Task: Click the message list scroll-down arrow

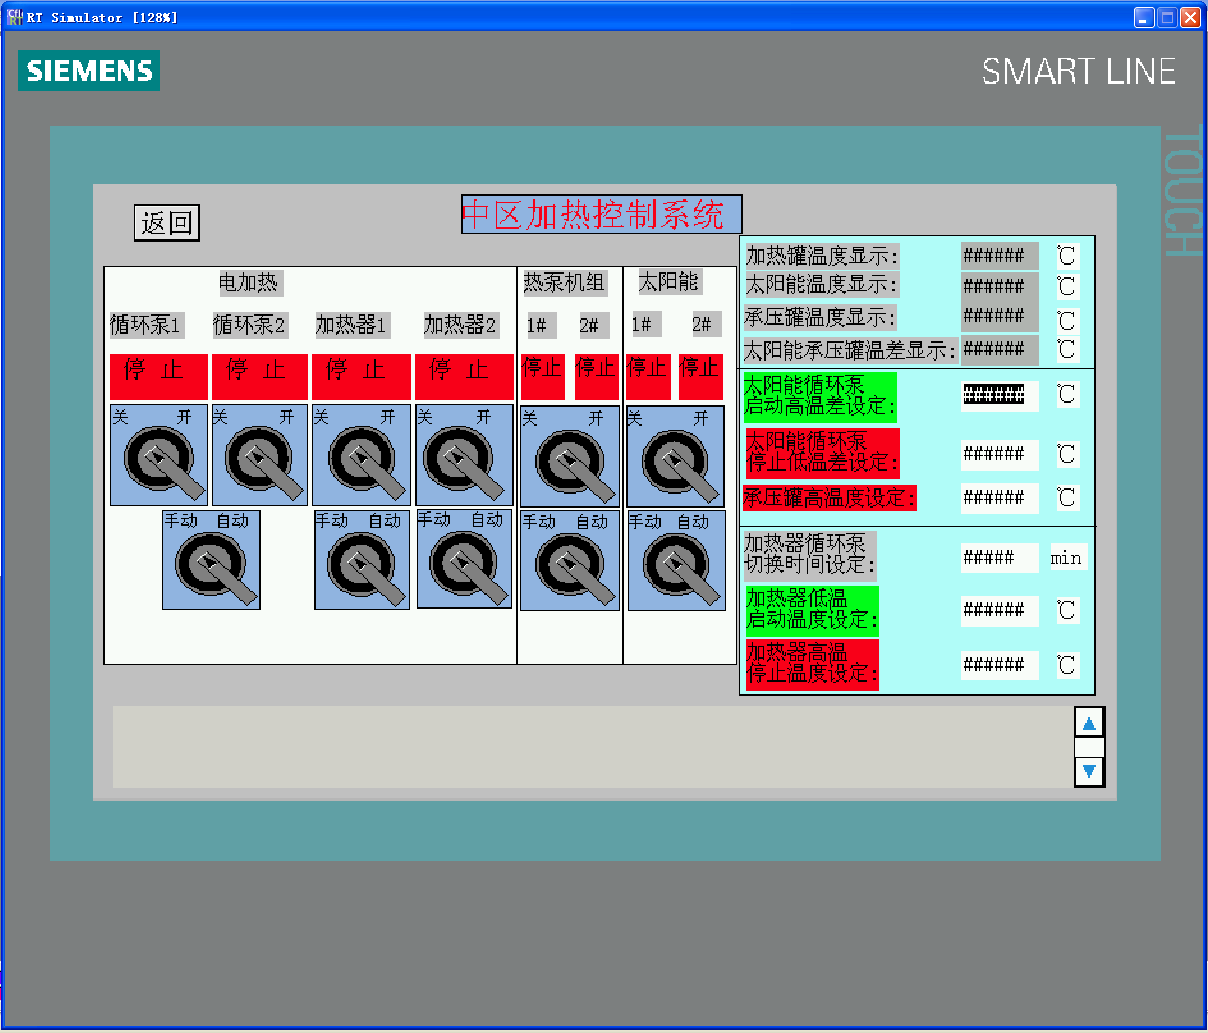Action: coord(1089,770)
